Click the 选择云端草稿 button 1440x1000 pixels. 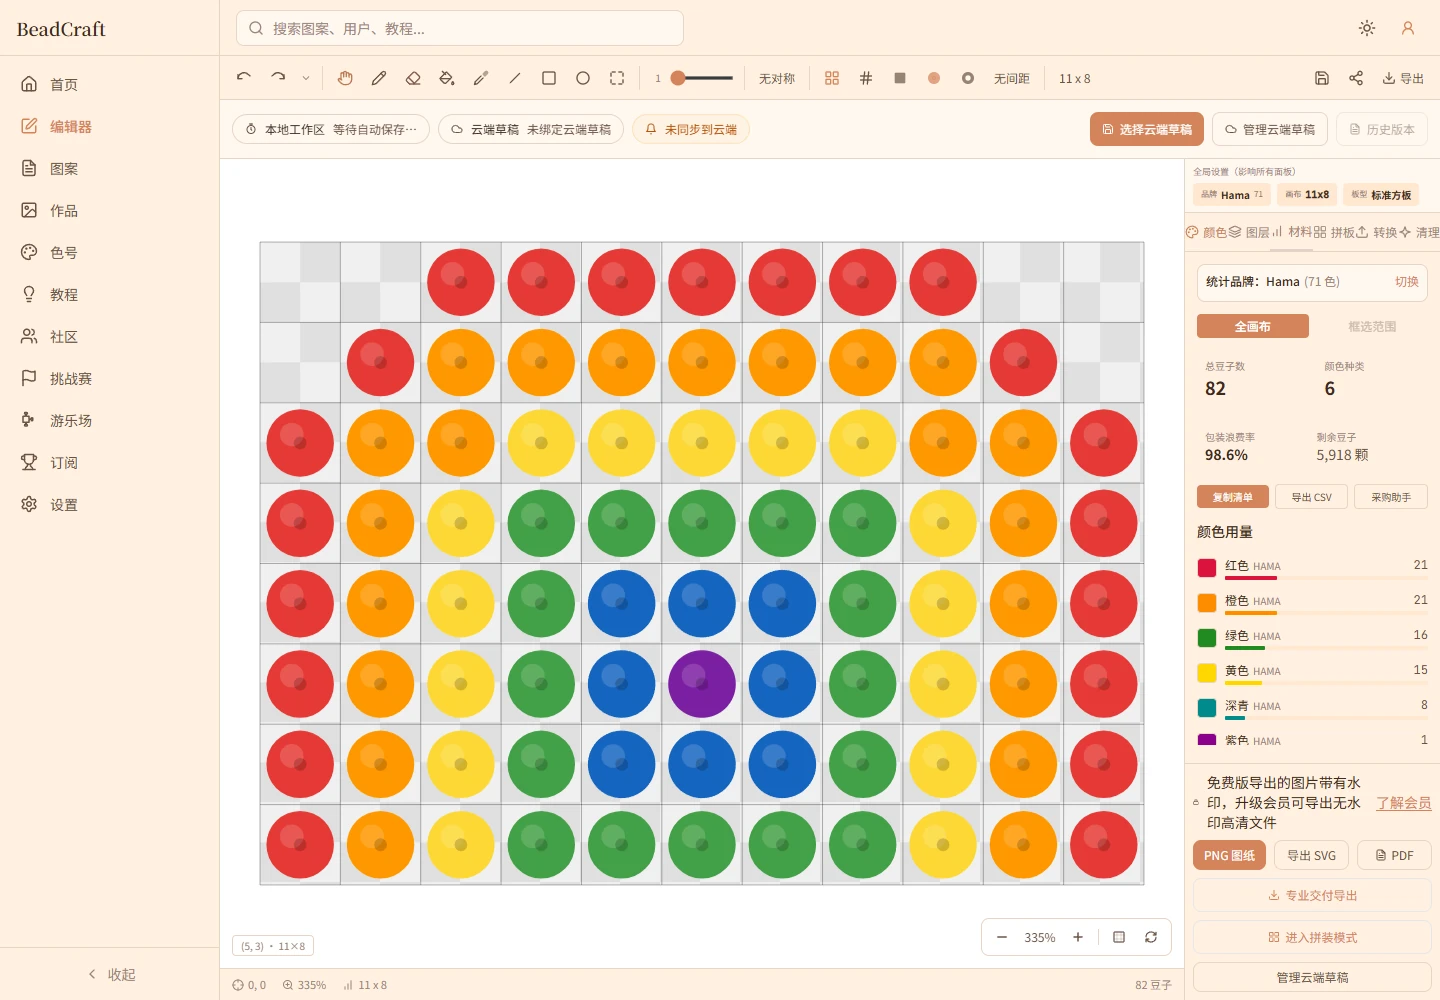click(x=1147, y=129)
